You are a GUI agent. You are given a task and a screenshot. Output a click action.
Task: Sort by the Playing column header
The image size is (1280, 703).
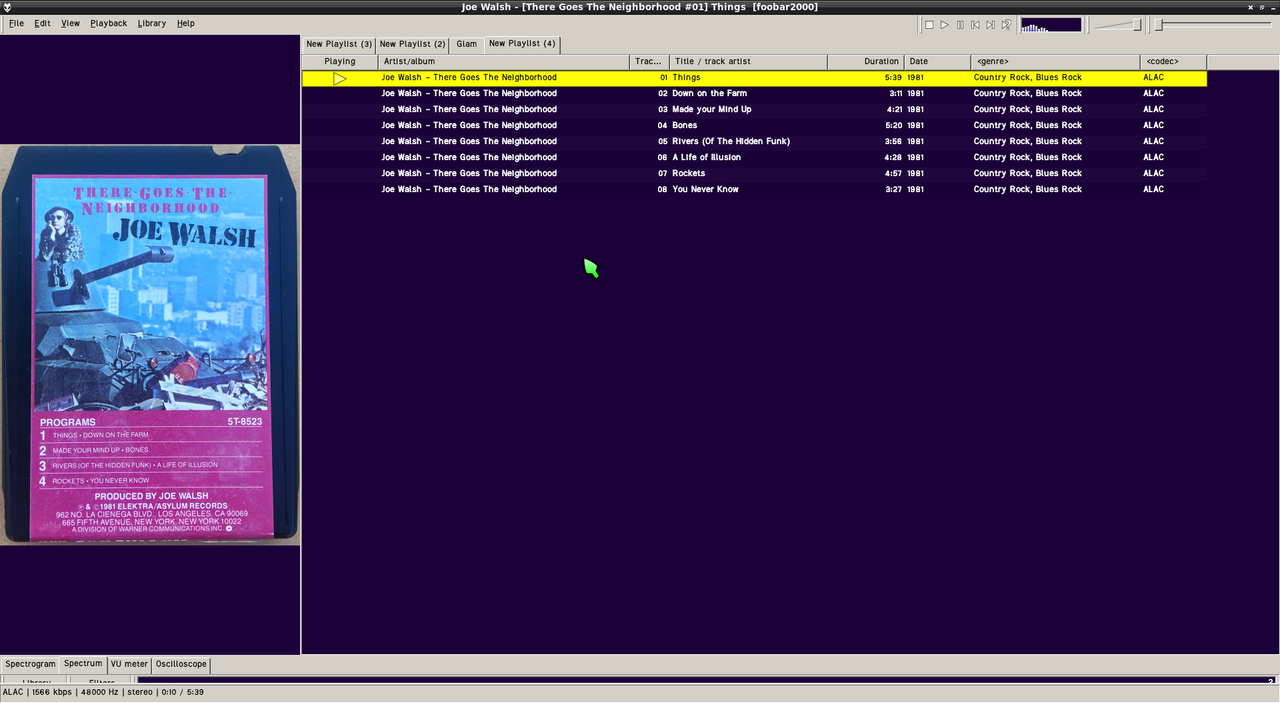pyautogui.click(x=340, y=62)
